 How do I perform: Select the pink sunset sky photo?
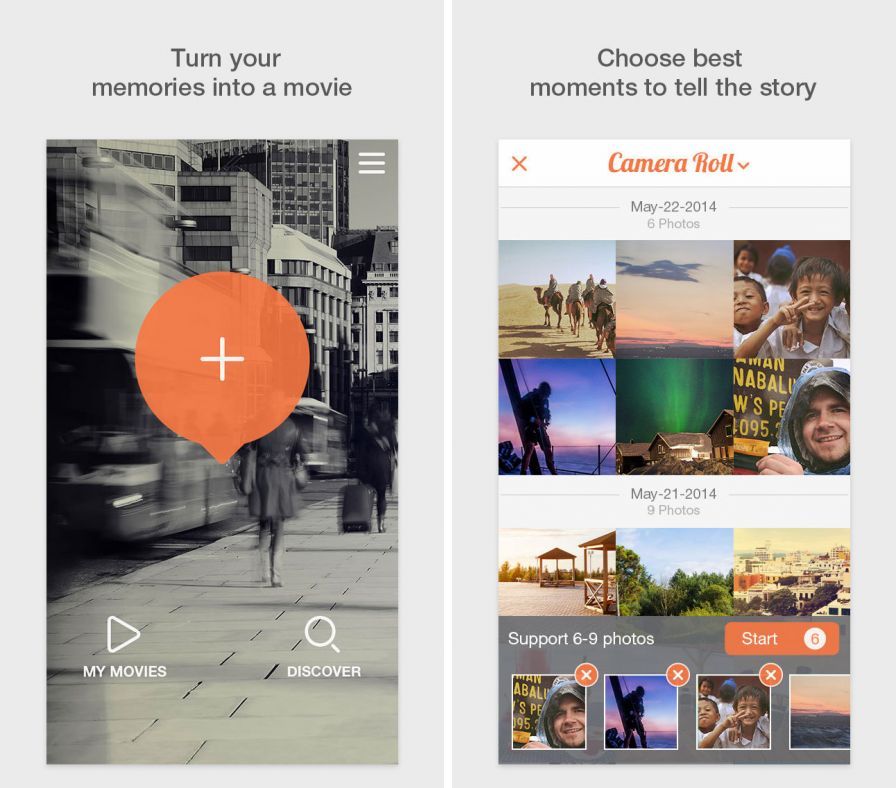pyautogui.click(x=674, y=298)
